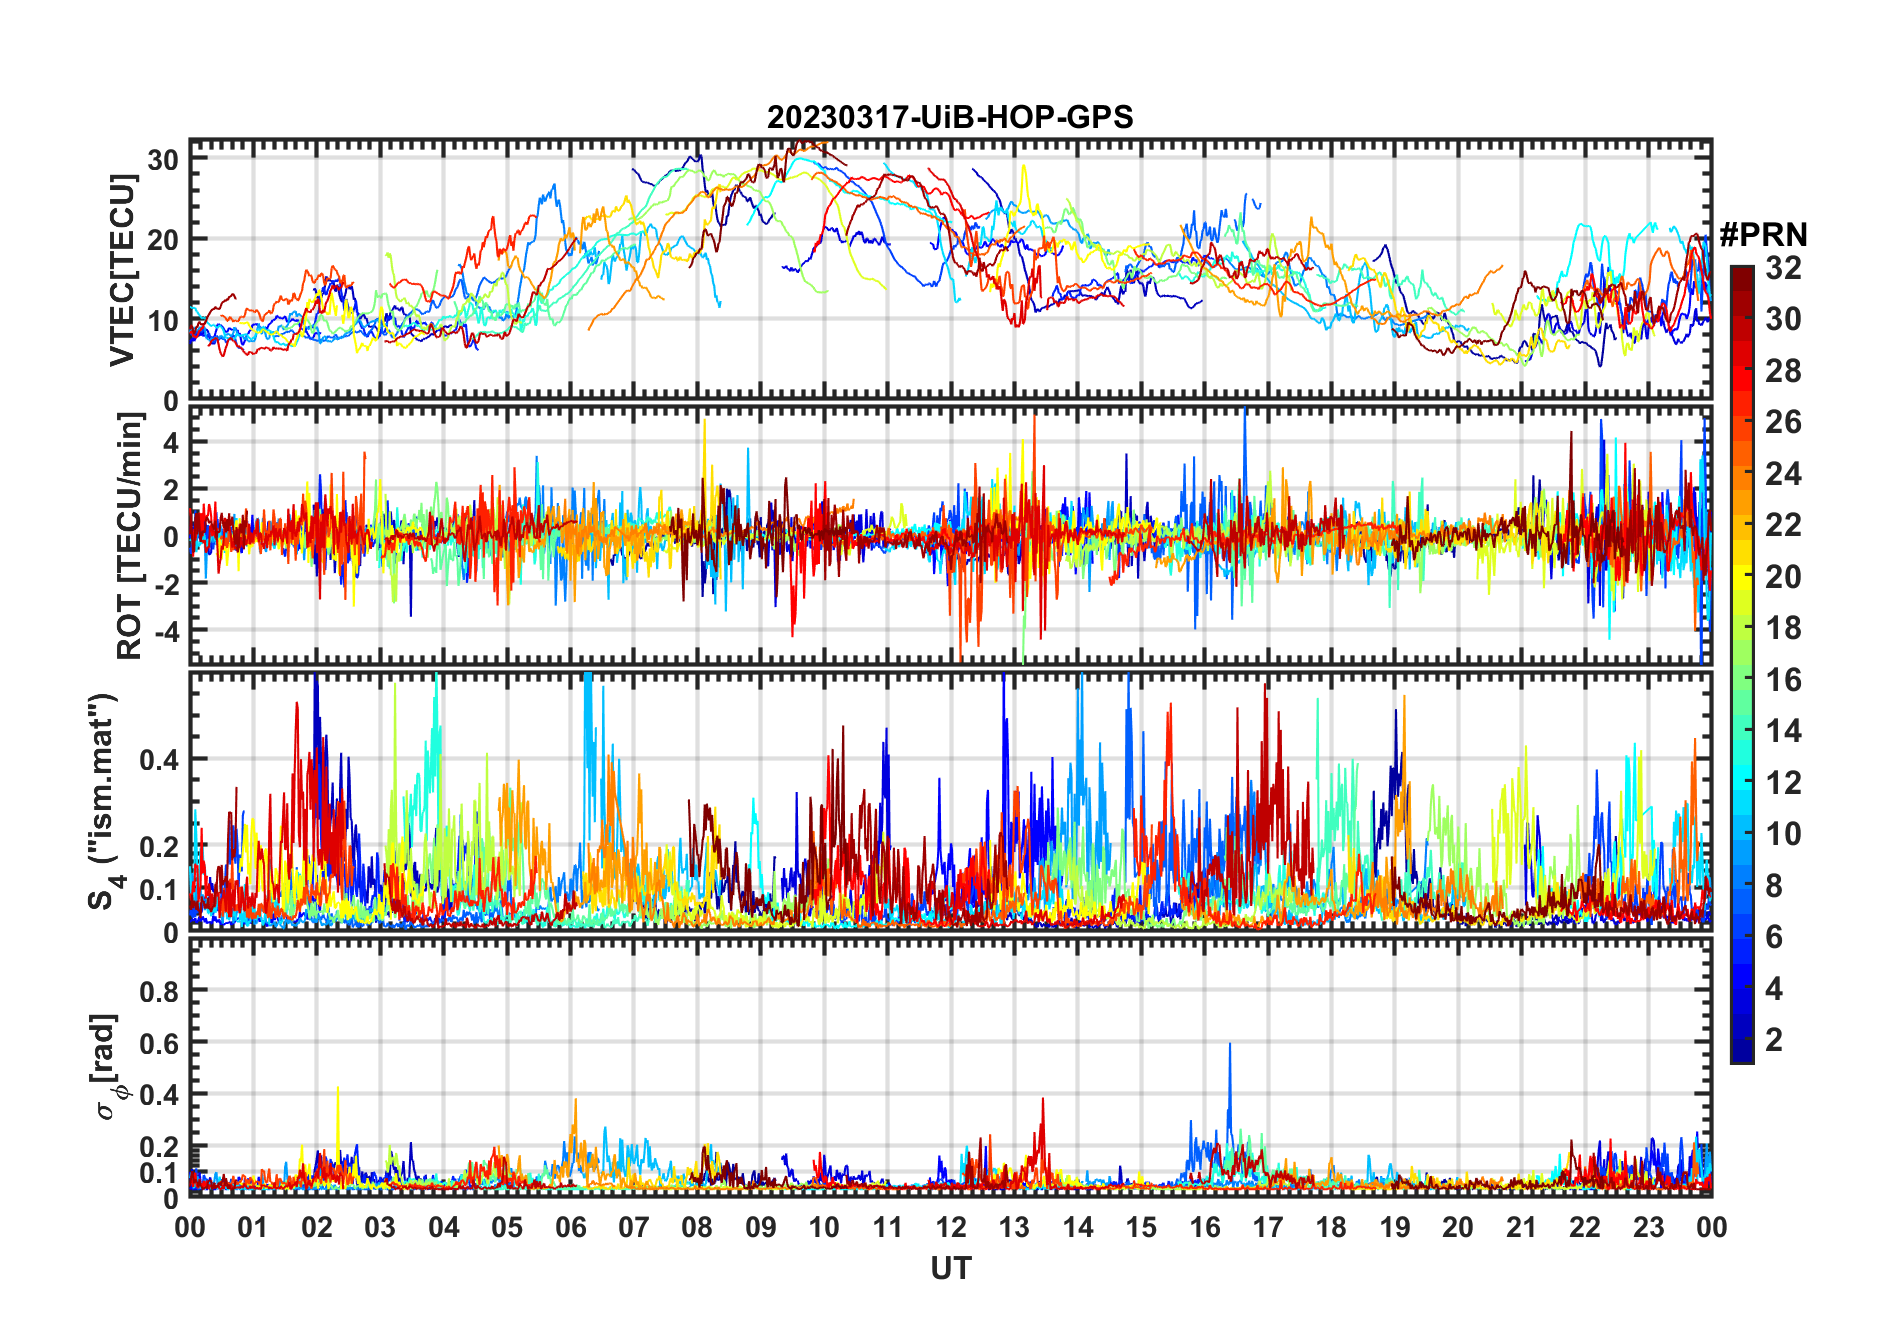Click the 06 hour tick label

coord(571,1227)
